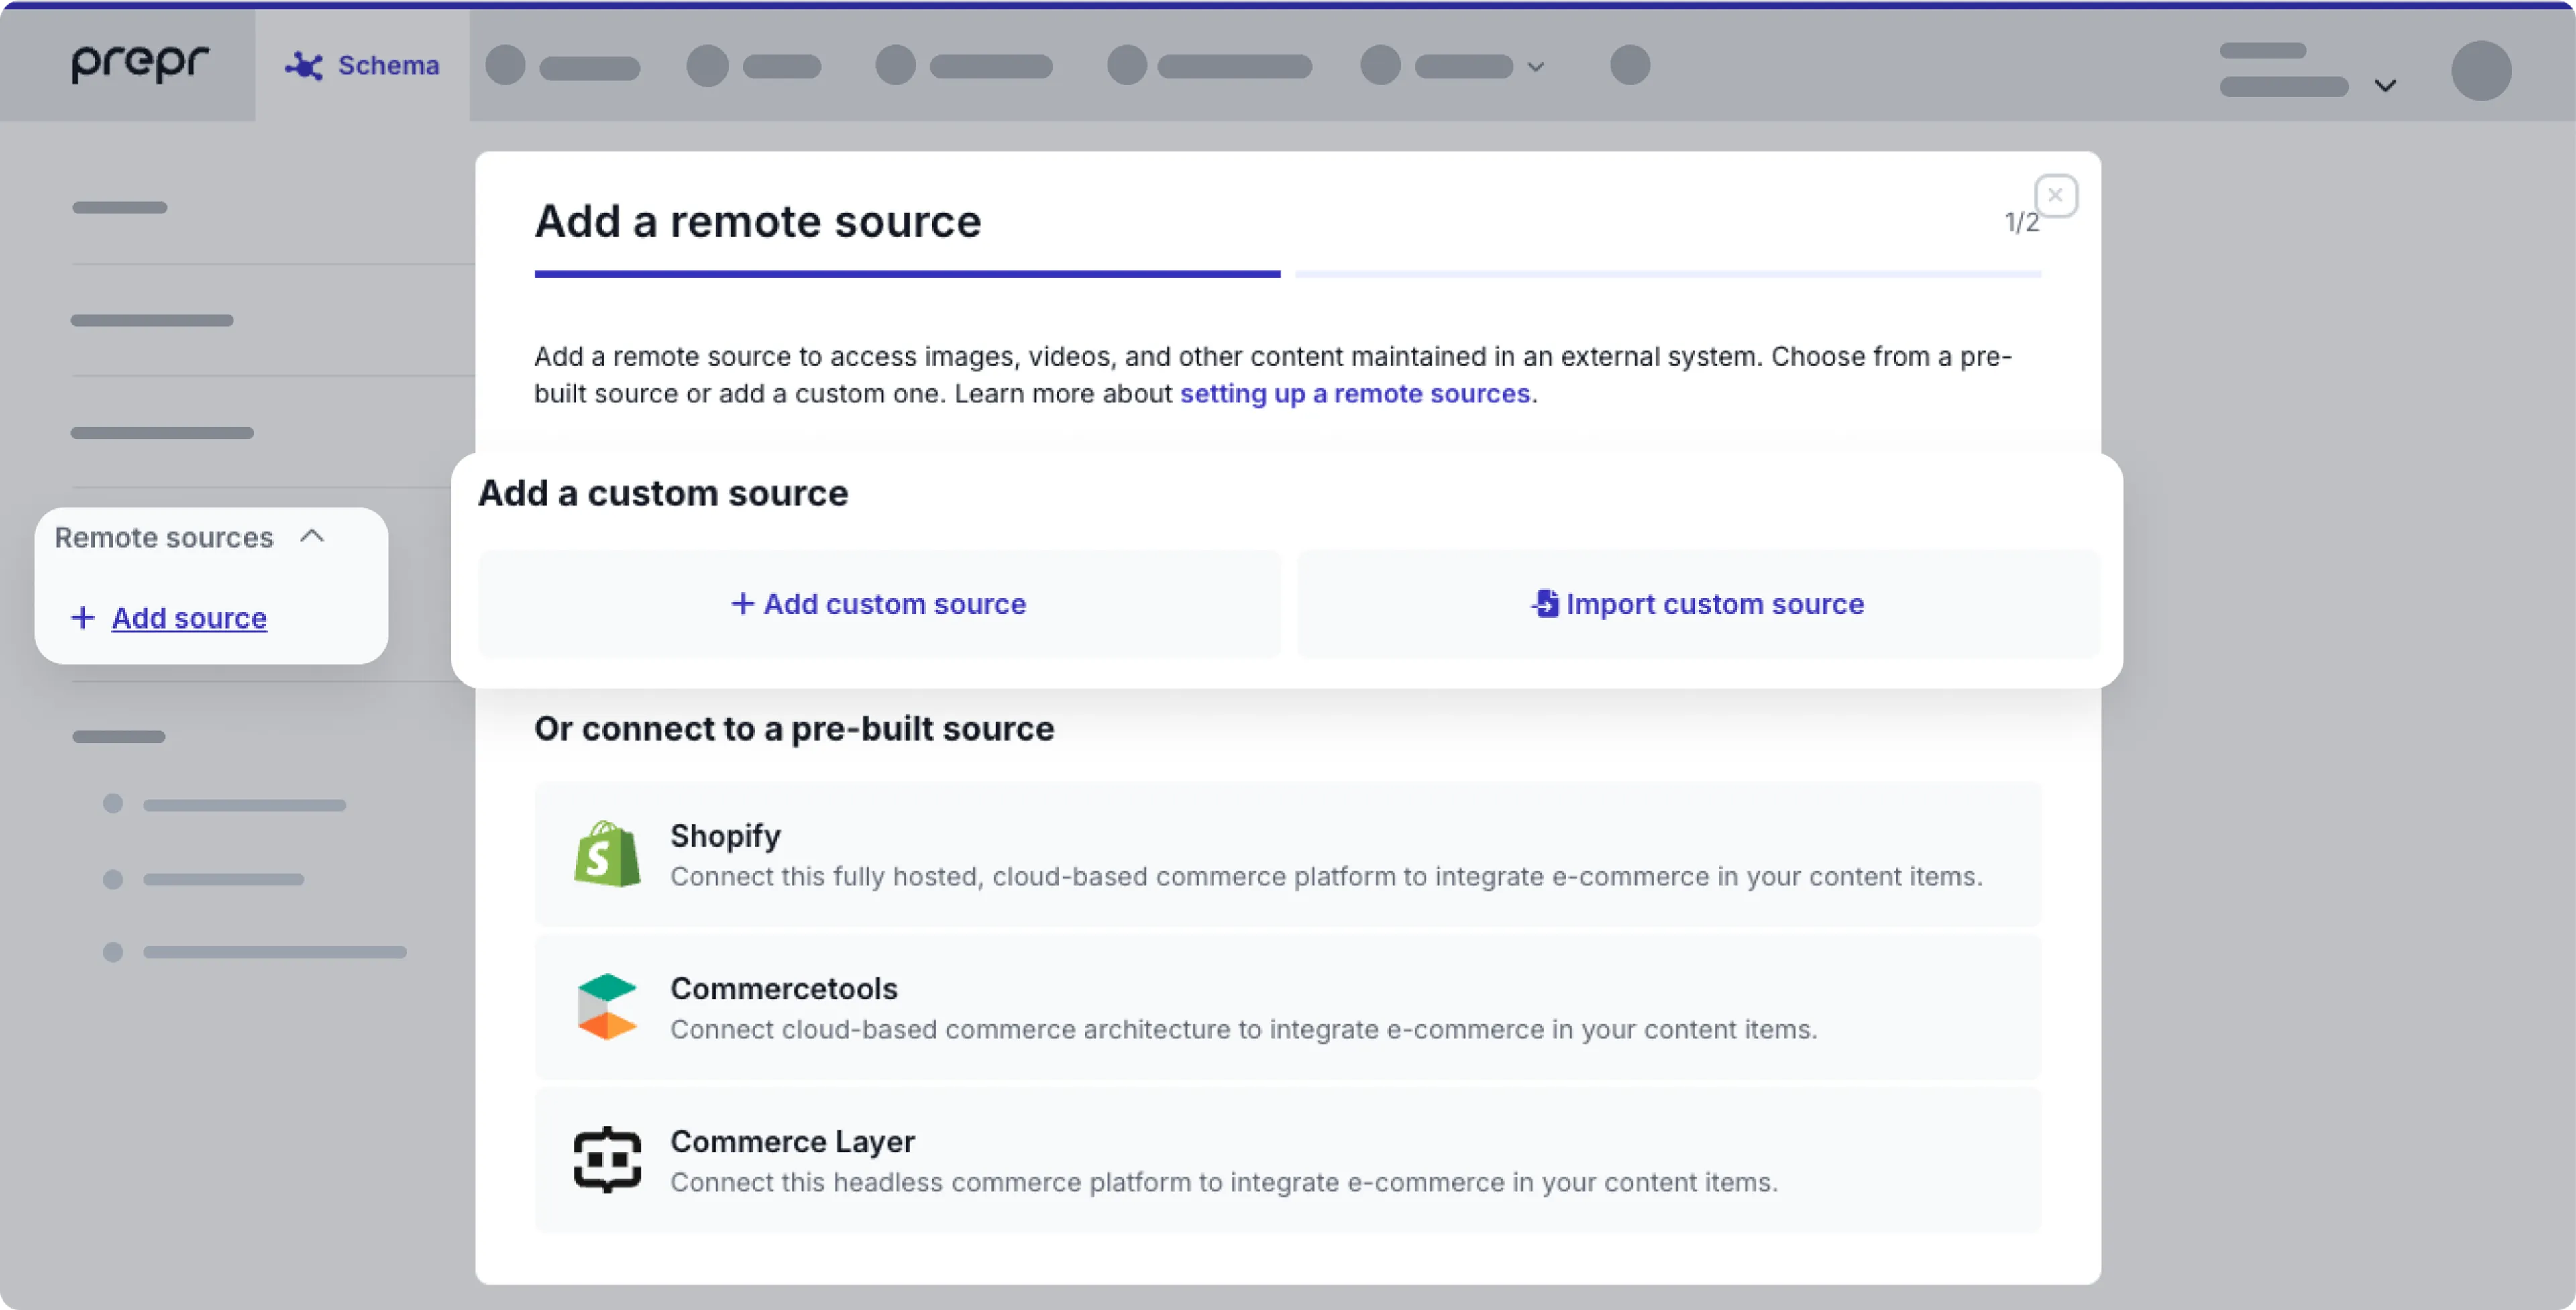The image size is (2576, 1310).
Task: Open the dropdown chevron in the top toolbar
Action: (1536, 67)
